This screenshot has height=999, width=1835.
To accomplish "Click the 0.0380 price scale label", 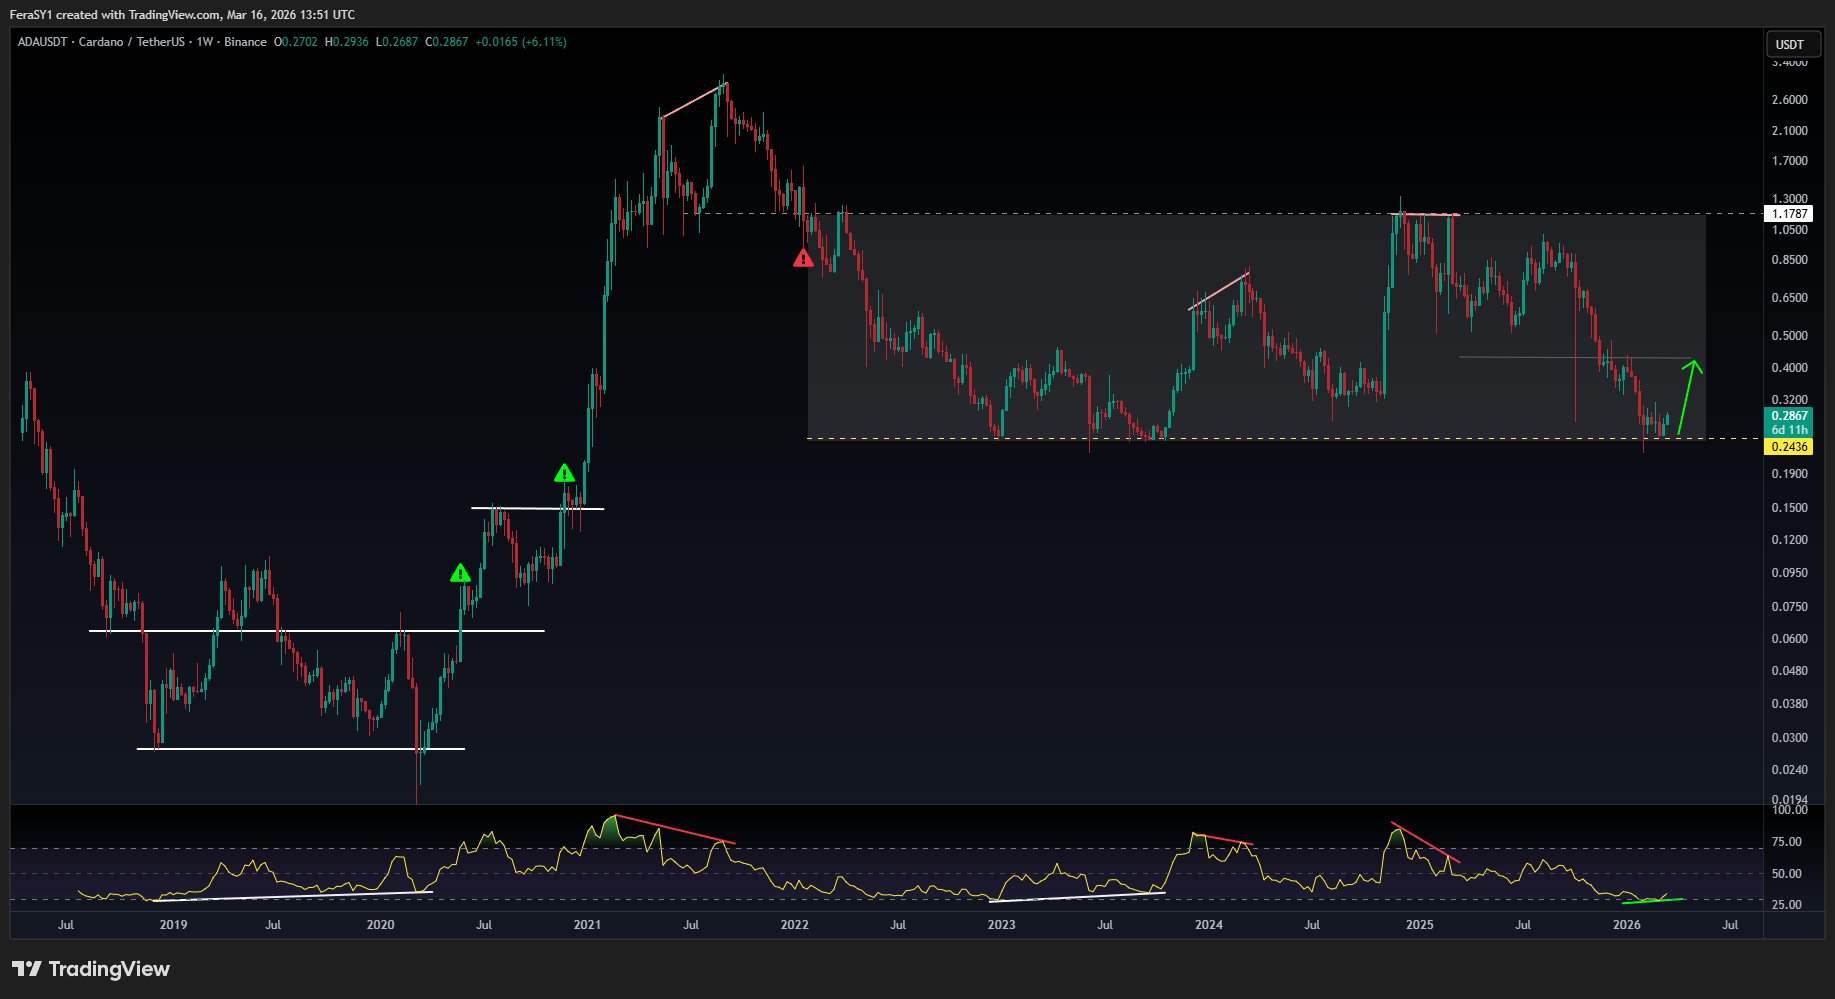I will pos(1790,704).
